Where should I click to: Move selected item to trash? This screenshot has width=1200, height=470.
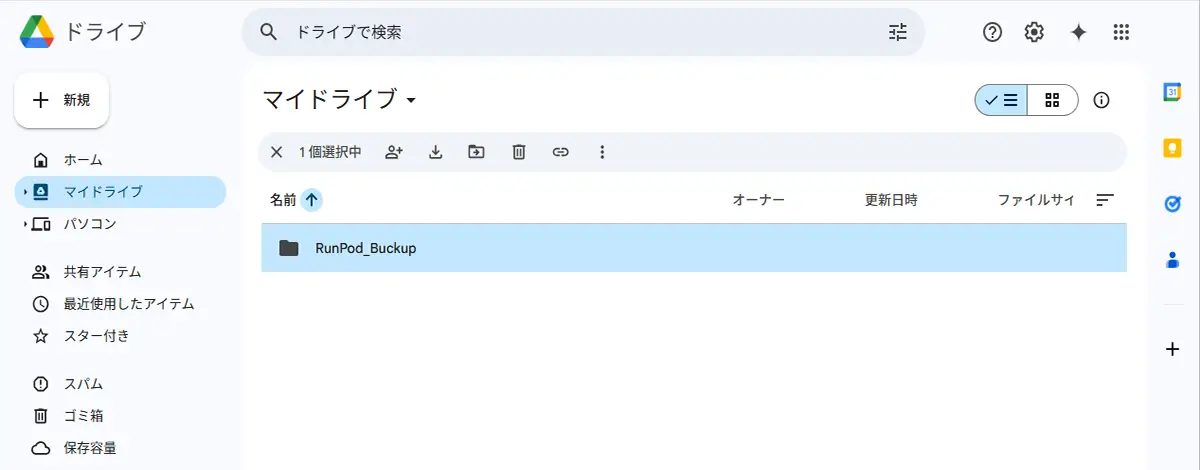(518, 152)
